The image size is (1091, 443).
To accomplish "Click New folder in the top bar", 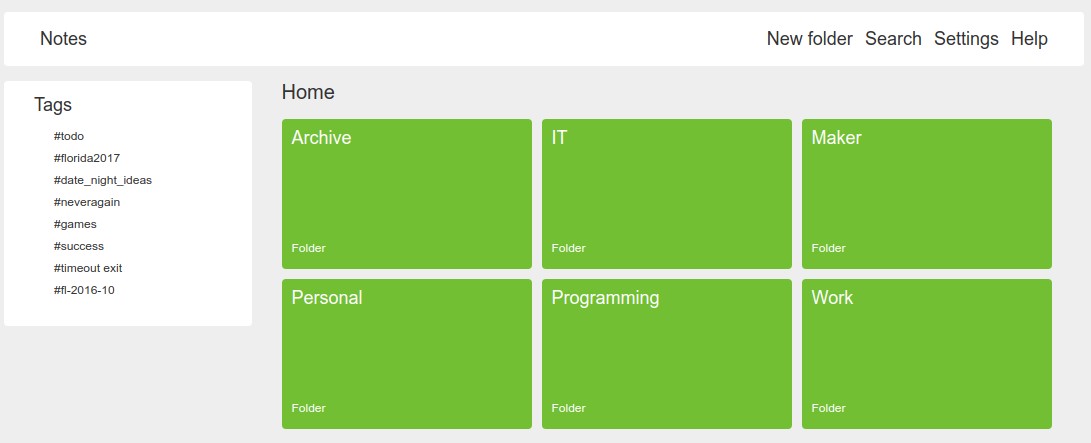I will [x=809, y=39].
